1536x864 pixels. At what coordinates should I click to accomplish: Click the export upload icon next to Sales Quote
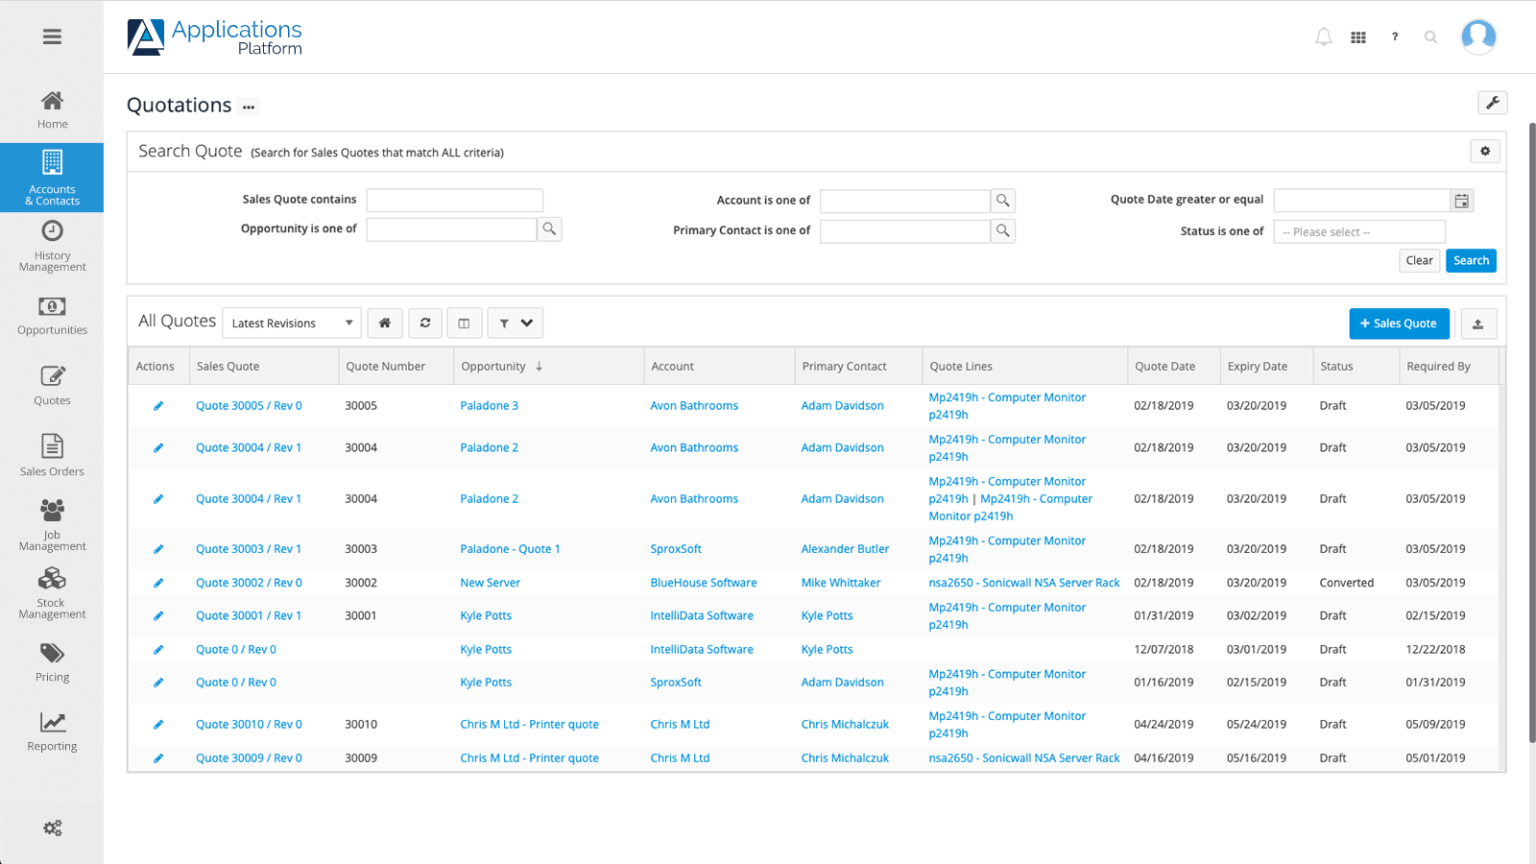point(1478,323)
